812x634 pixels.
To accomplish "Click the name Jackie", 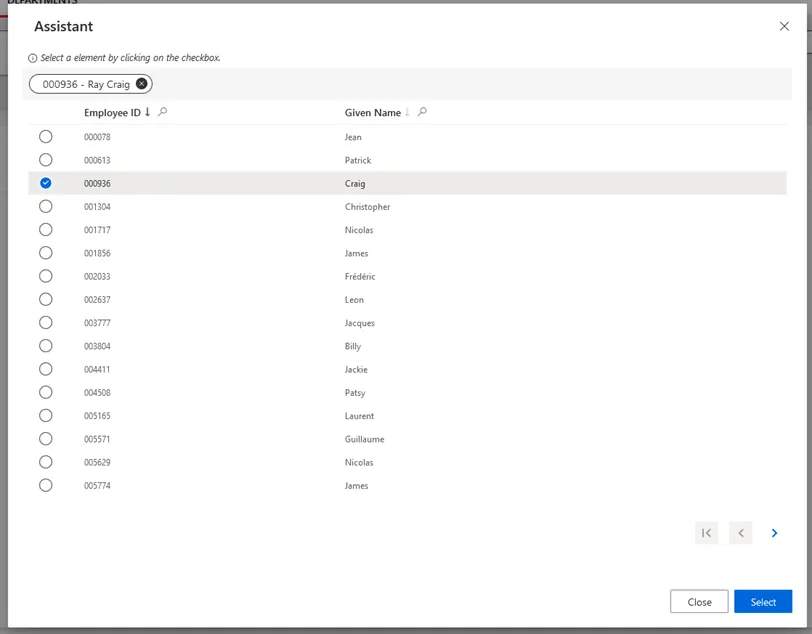I will pos(356,370).
